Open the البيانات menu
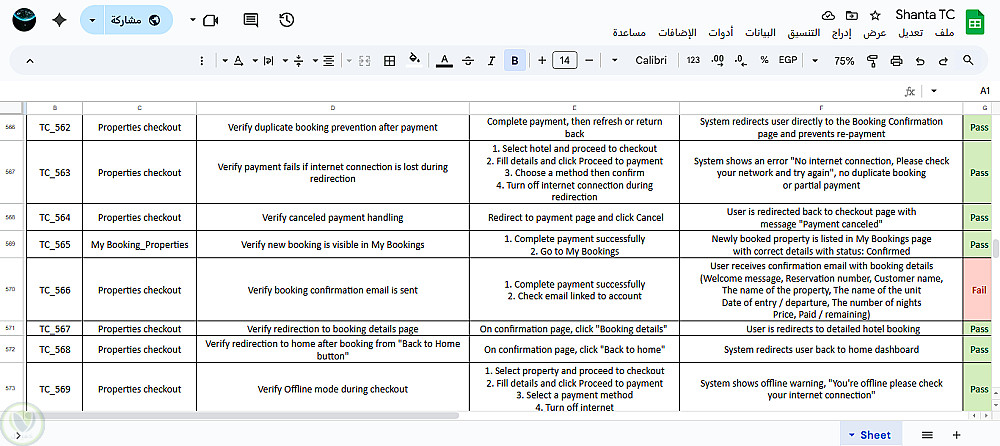1000x446 pixels. coord(761,33)
